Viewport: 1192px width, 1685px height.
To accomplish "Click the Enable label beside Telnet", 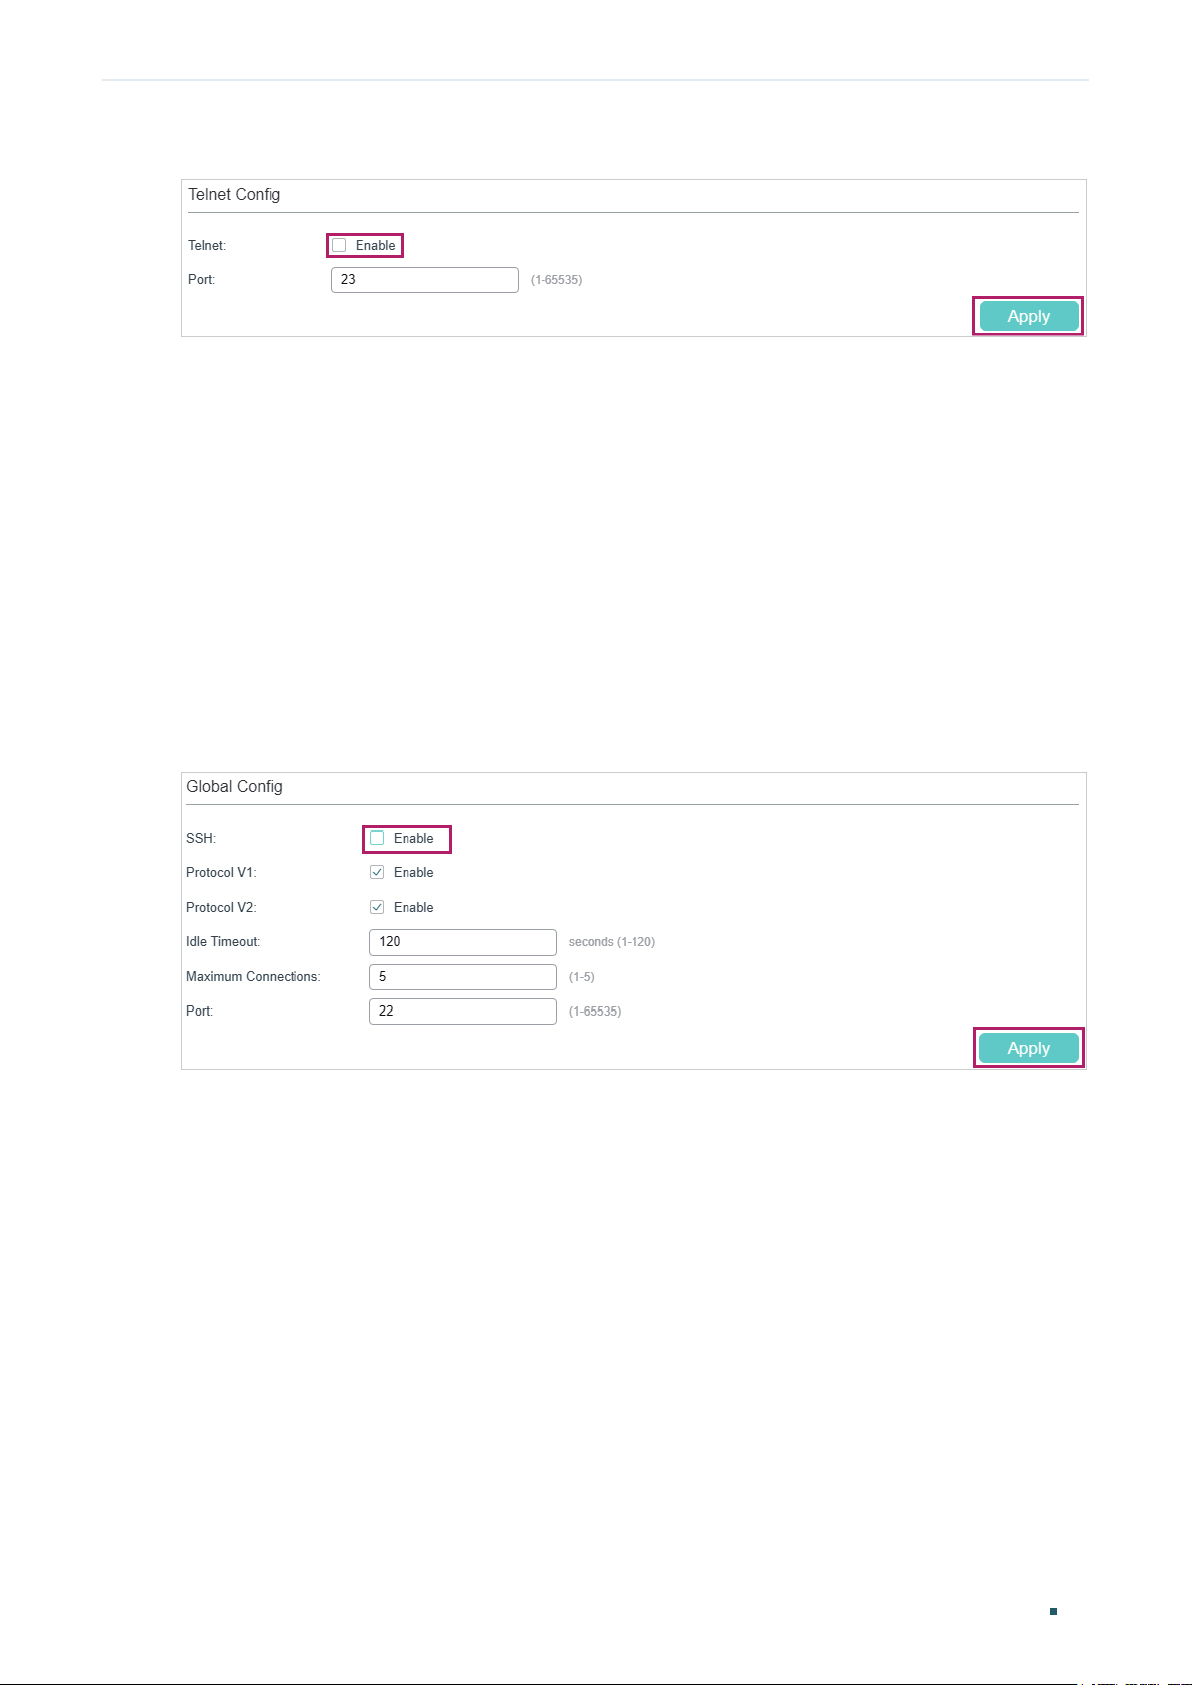I will pos(376,245).
